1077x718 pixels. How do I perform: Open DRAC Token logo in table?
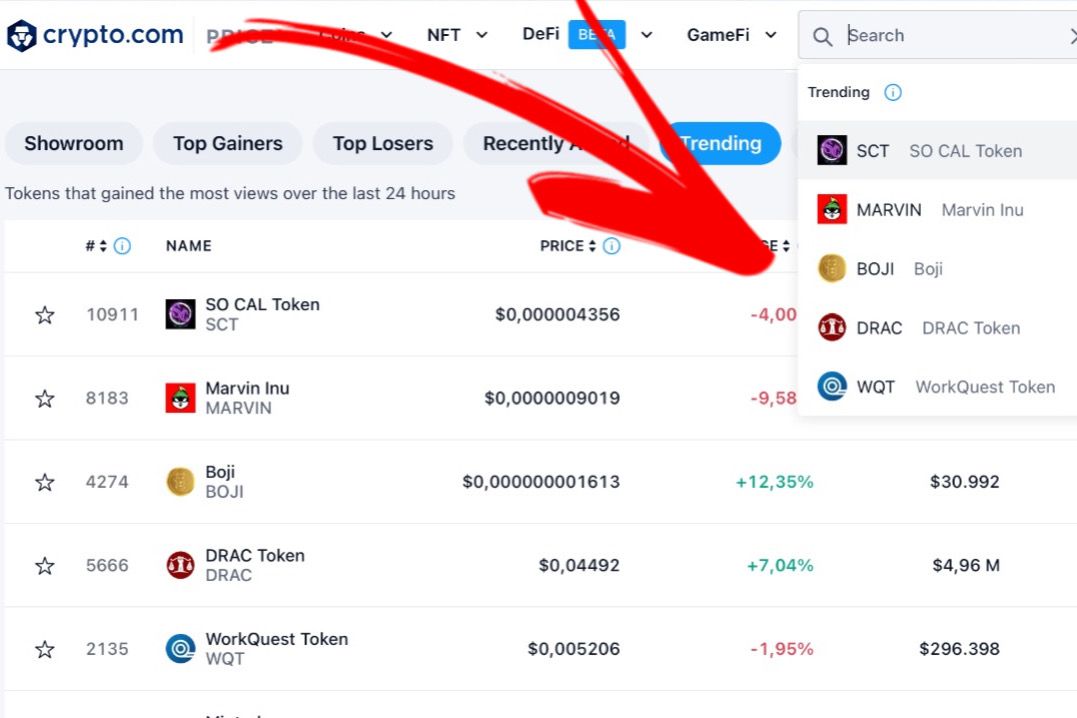tap(180, 565)
